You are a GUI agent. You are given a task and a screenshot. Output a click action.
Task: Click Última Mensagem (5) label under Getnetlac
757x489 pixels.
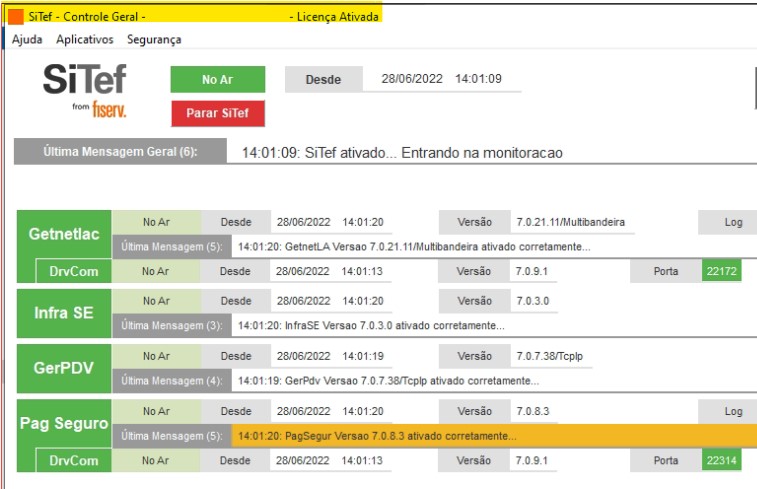pos(172,247)
